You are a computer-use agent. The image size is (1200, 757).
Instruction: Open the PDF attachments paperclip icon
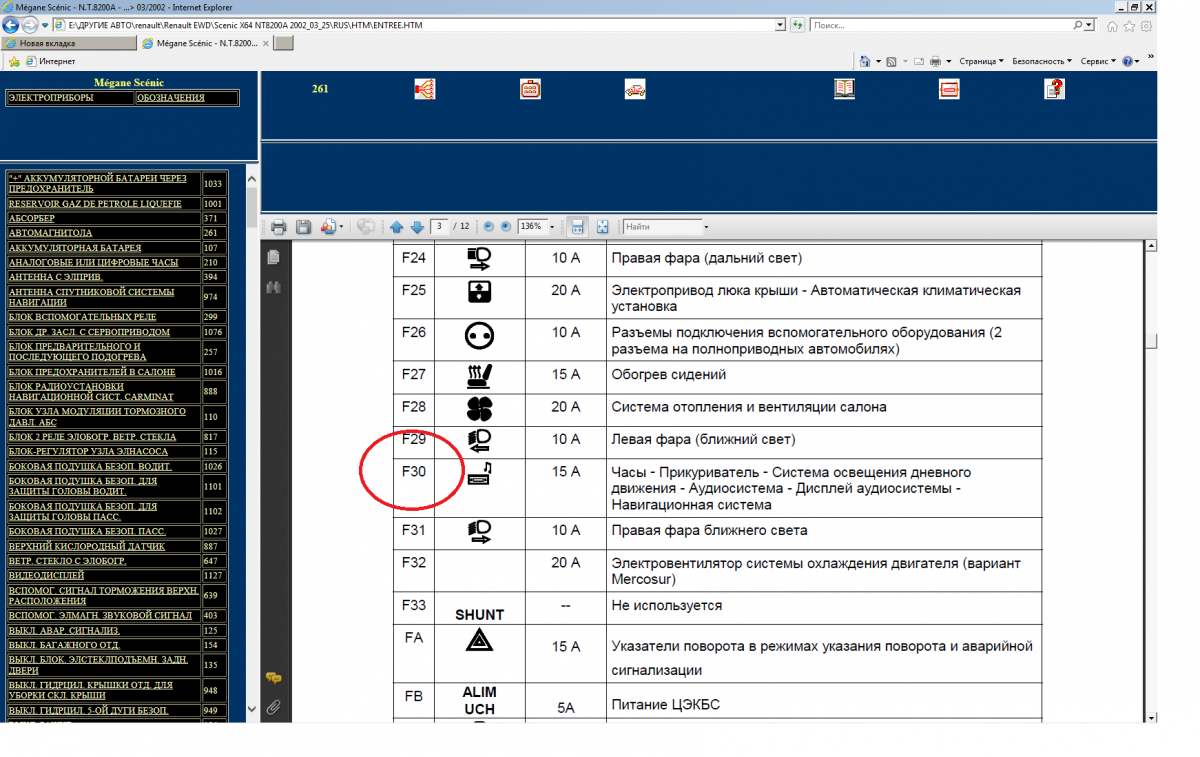(273, 707)
